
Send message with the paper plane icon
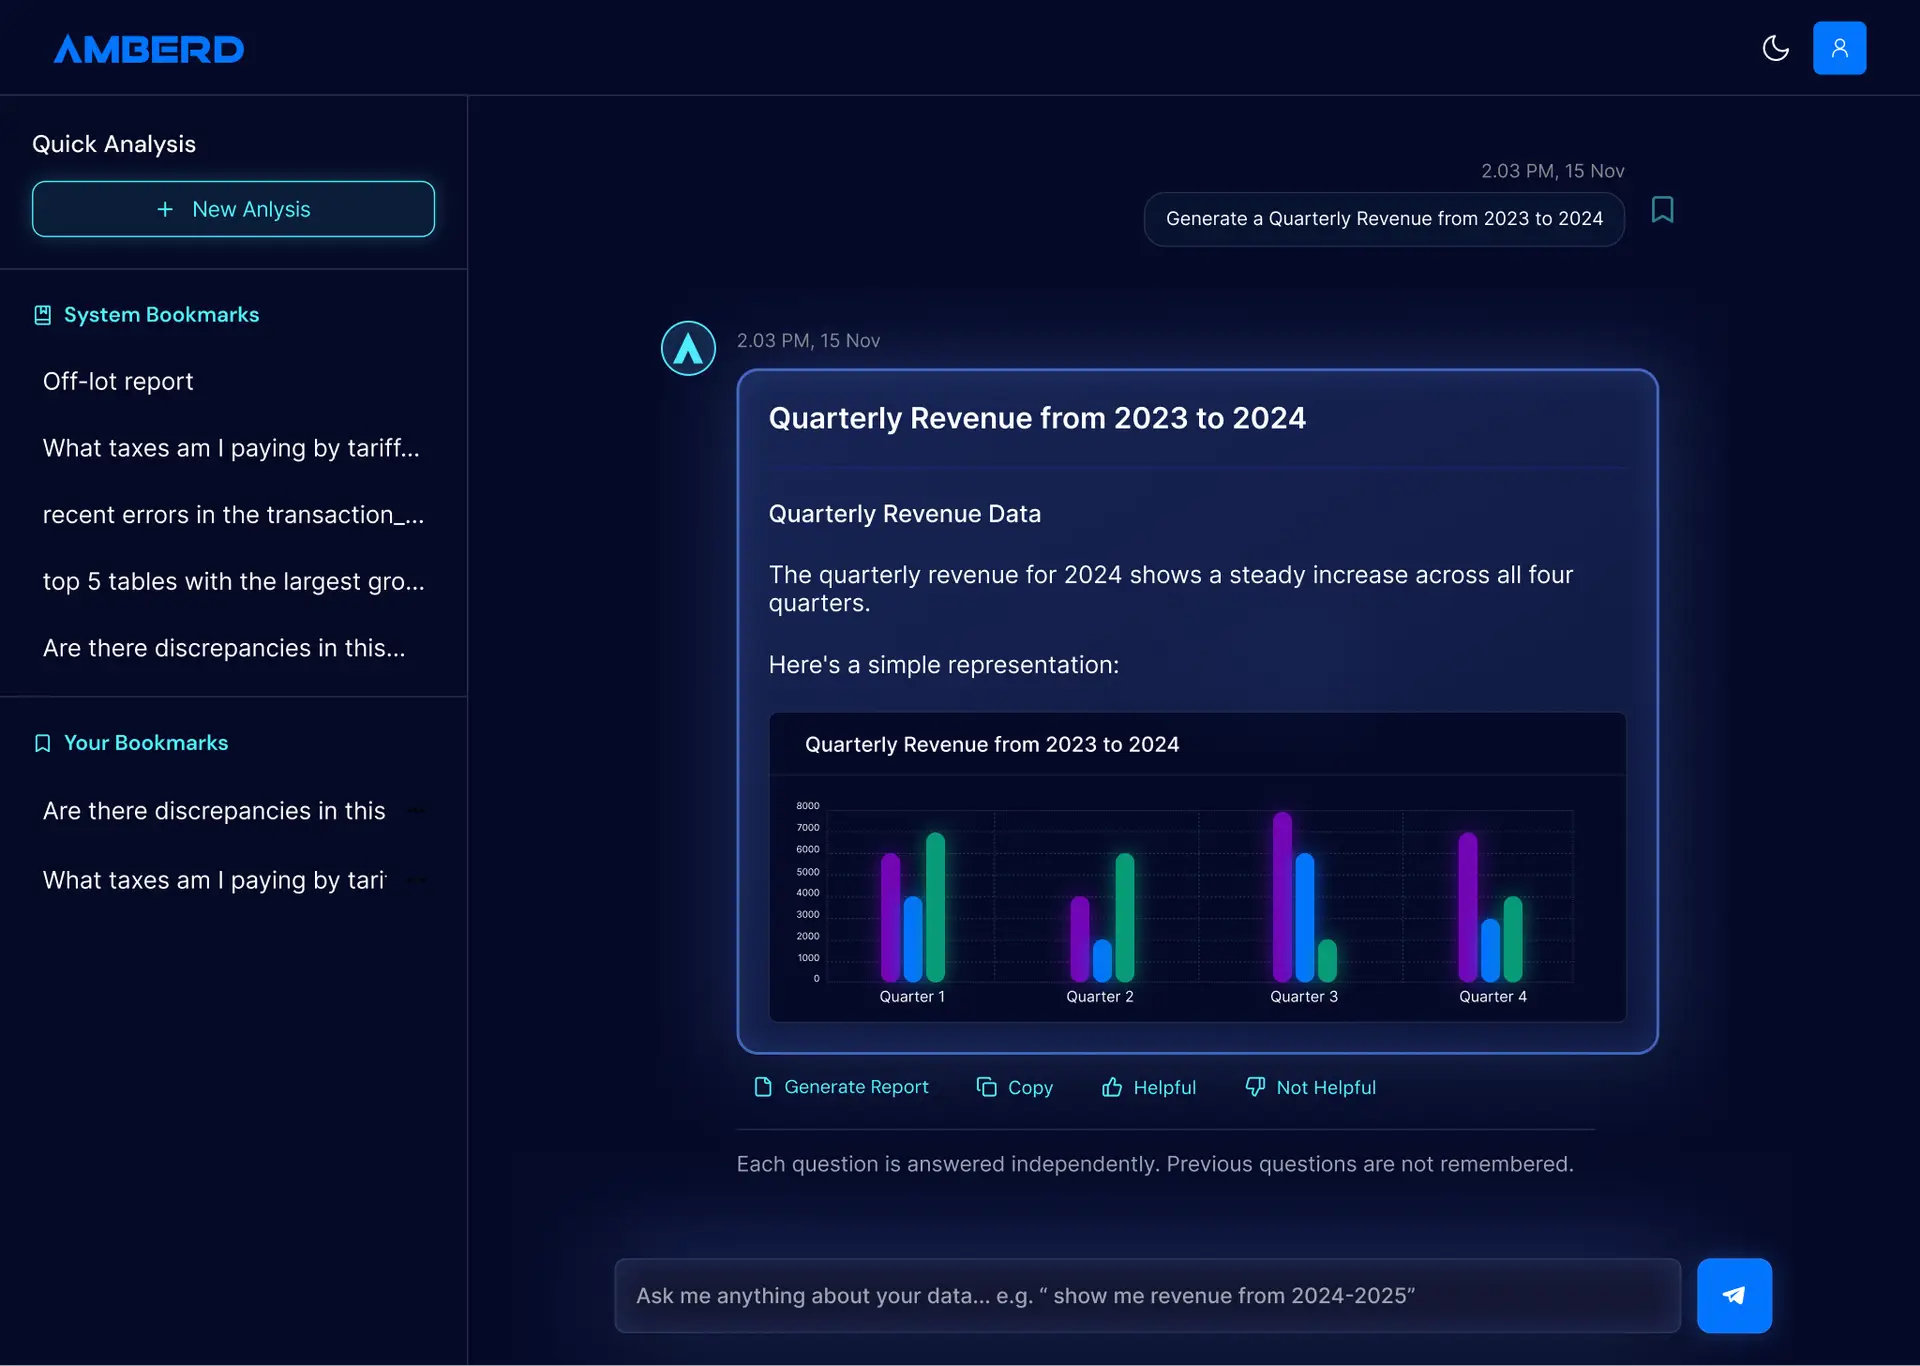point(1734,1295)
